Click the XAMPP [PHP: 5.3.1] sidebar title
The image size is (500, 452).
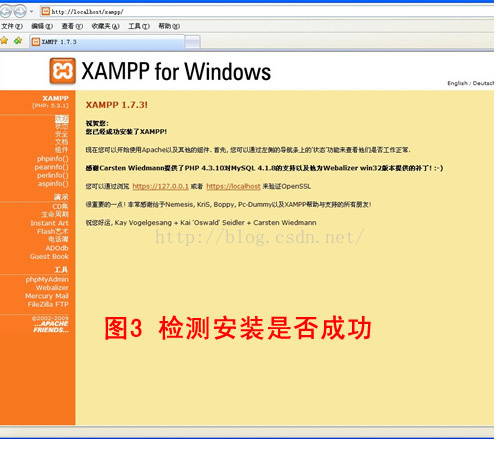pyautogui.click(x=51, y=102)
